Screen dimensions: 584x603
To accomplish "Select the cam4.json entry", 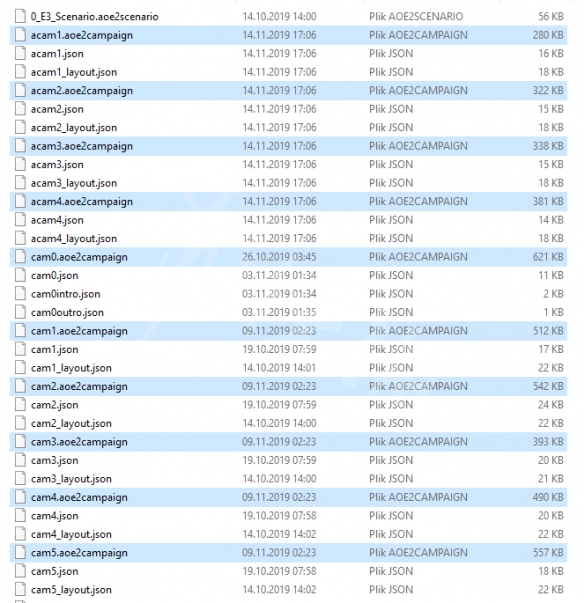I will 288,516.
